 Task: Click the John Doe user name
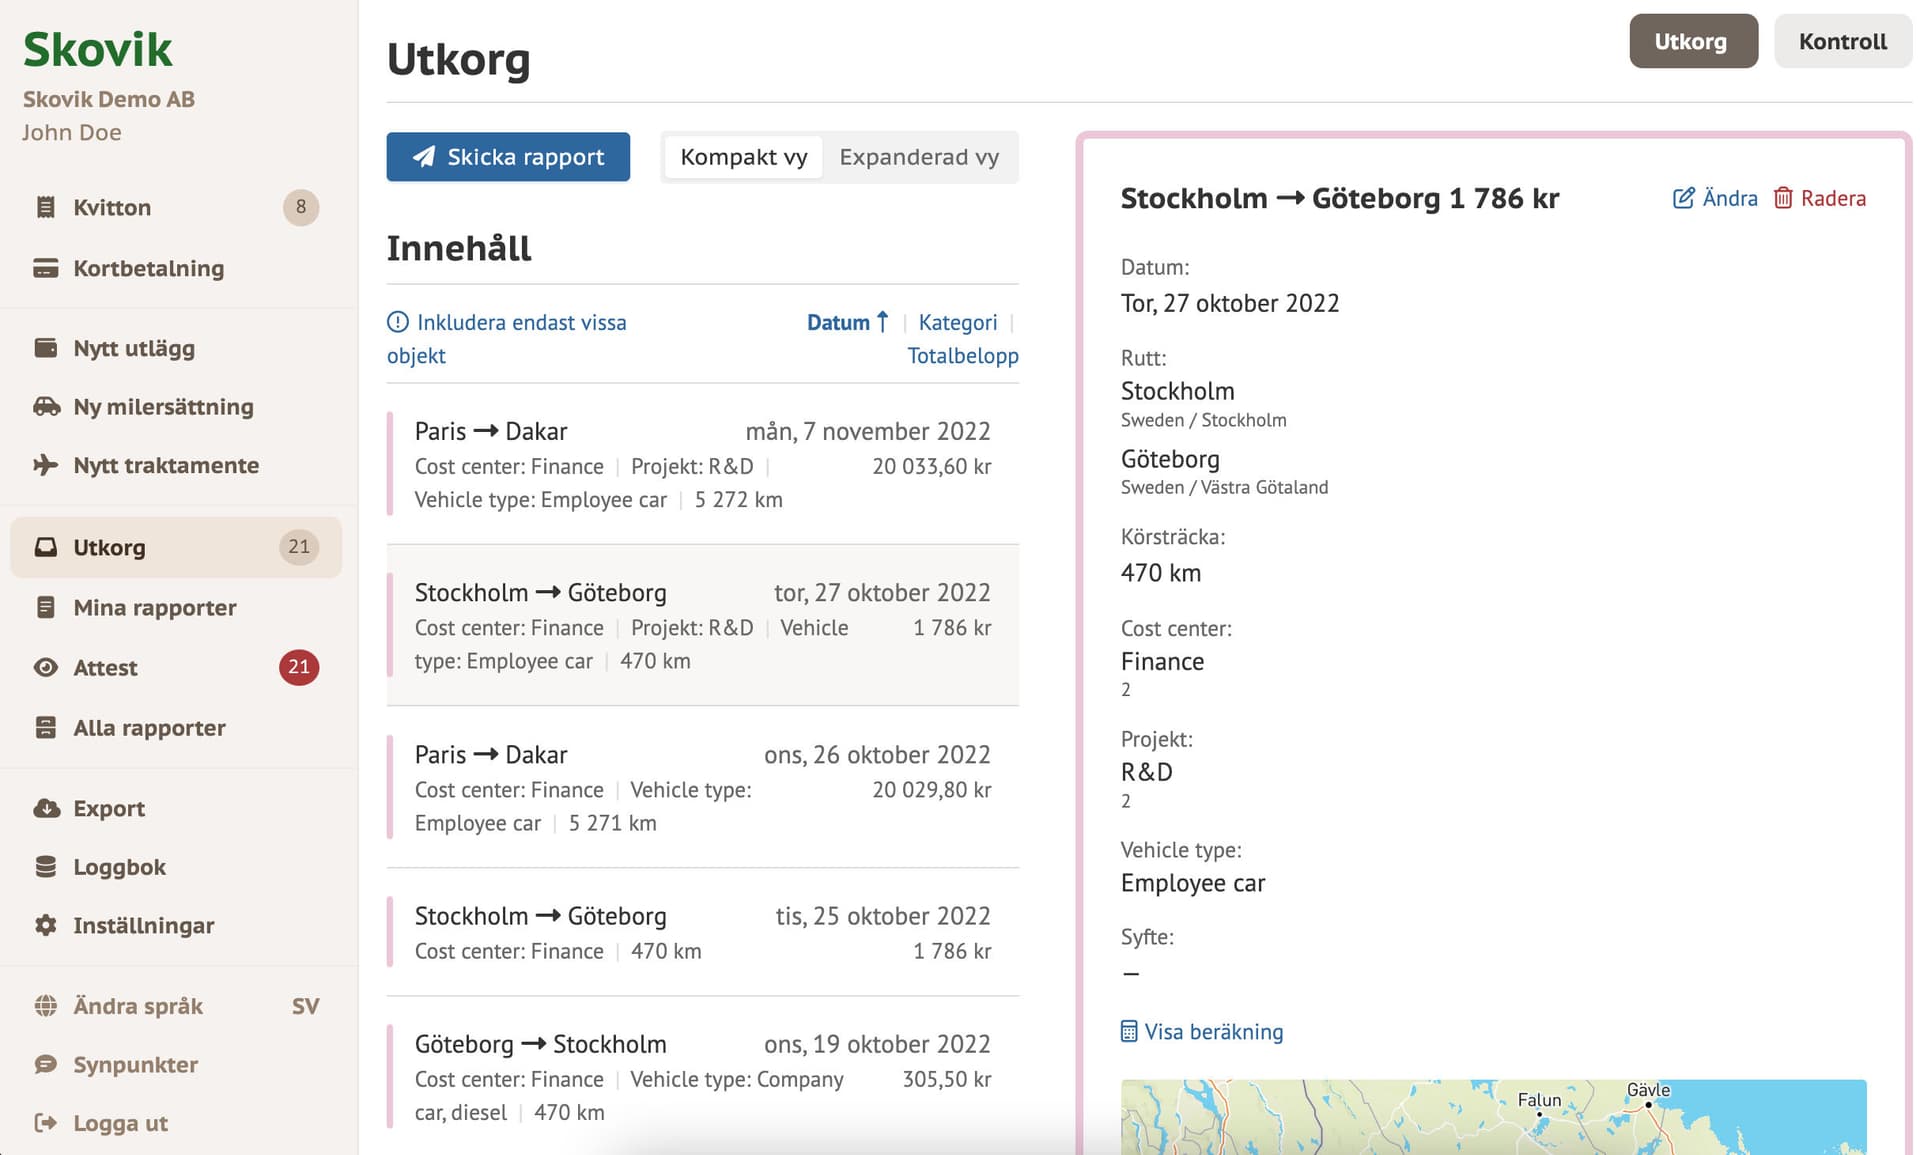[x=72, y=132]
